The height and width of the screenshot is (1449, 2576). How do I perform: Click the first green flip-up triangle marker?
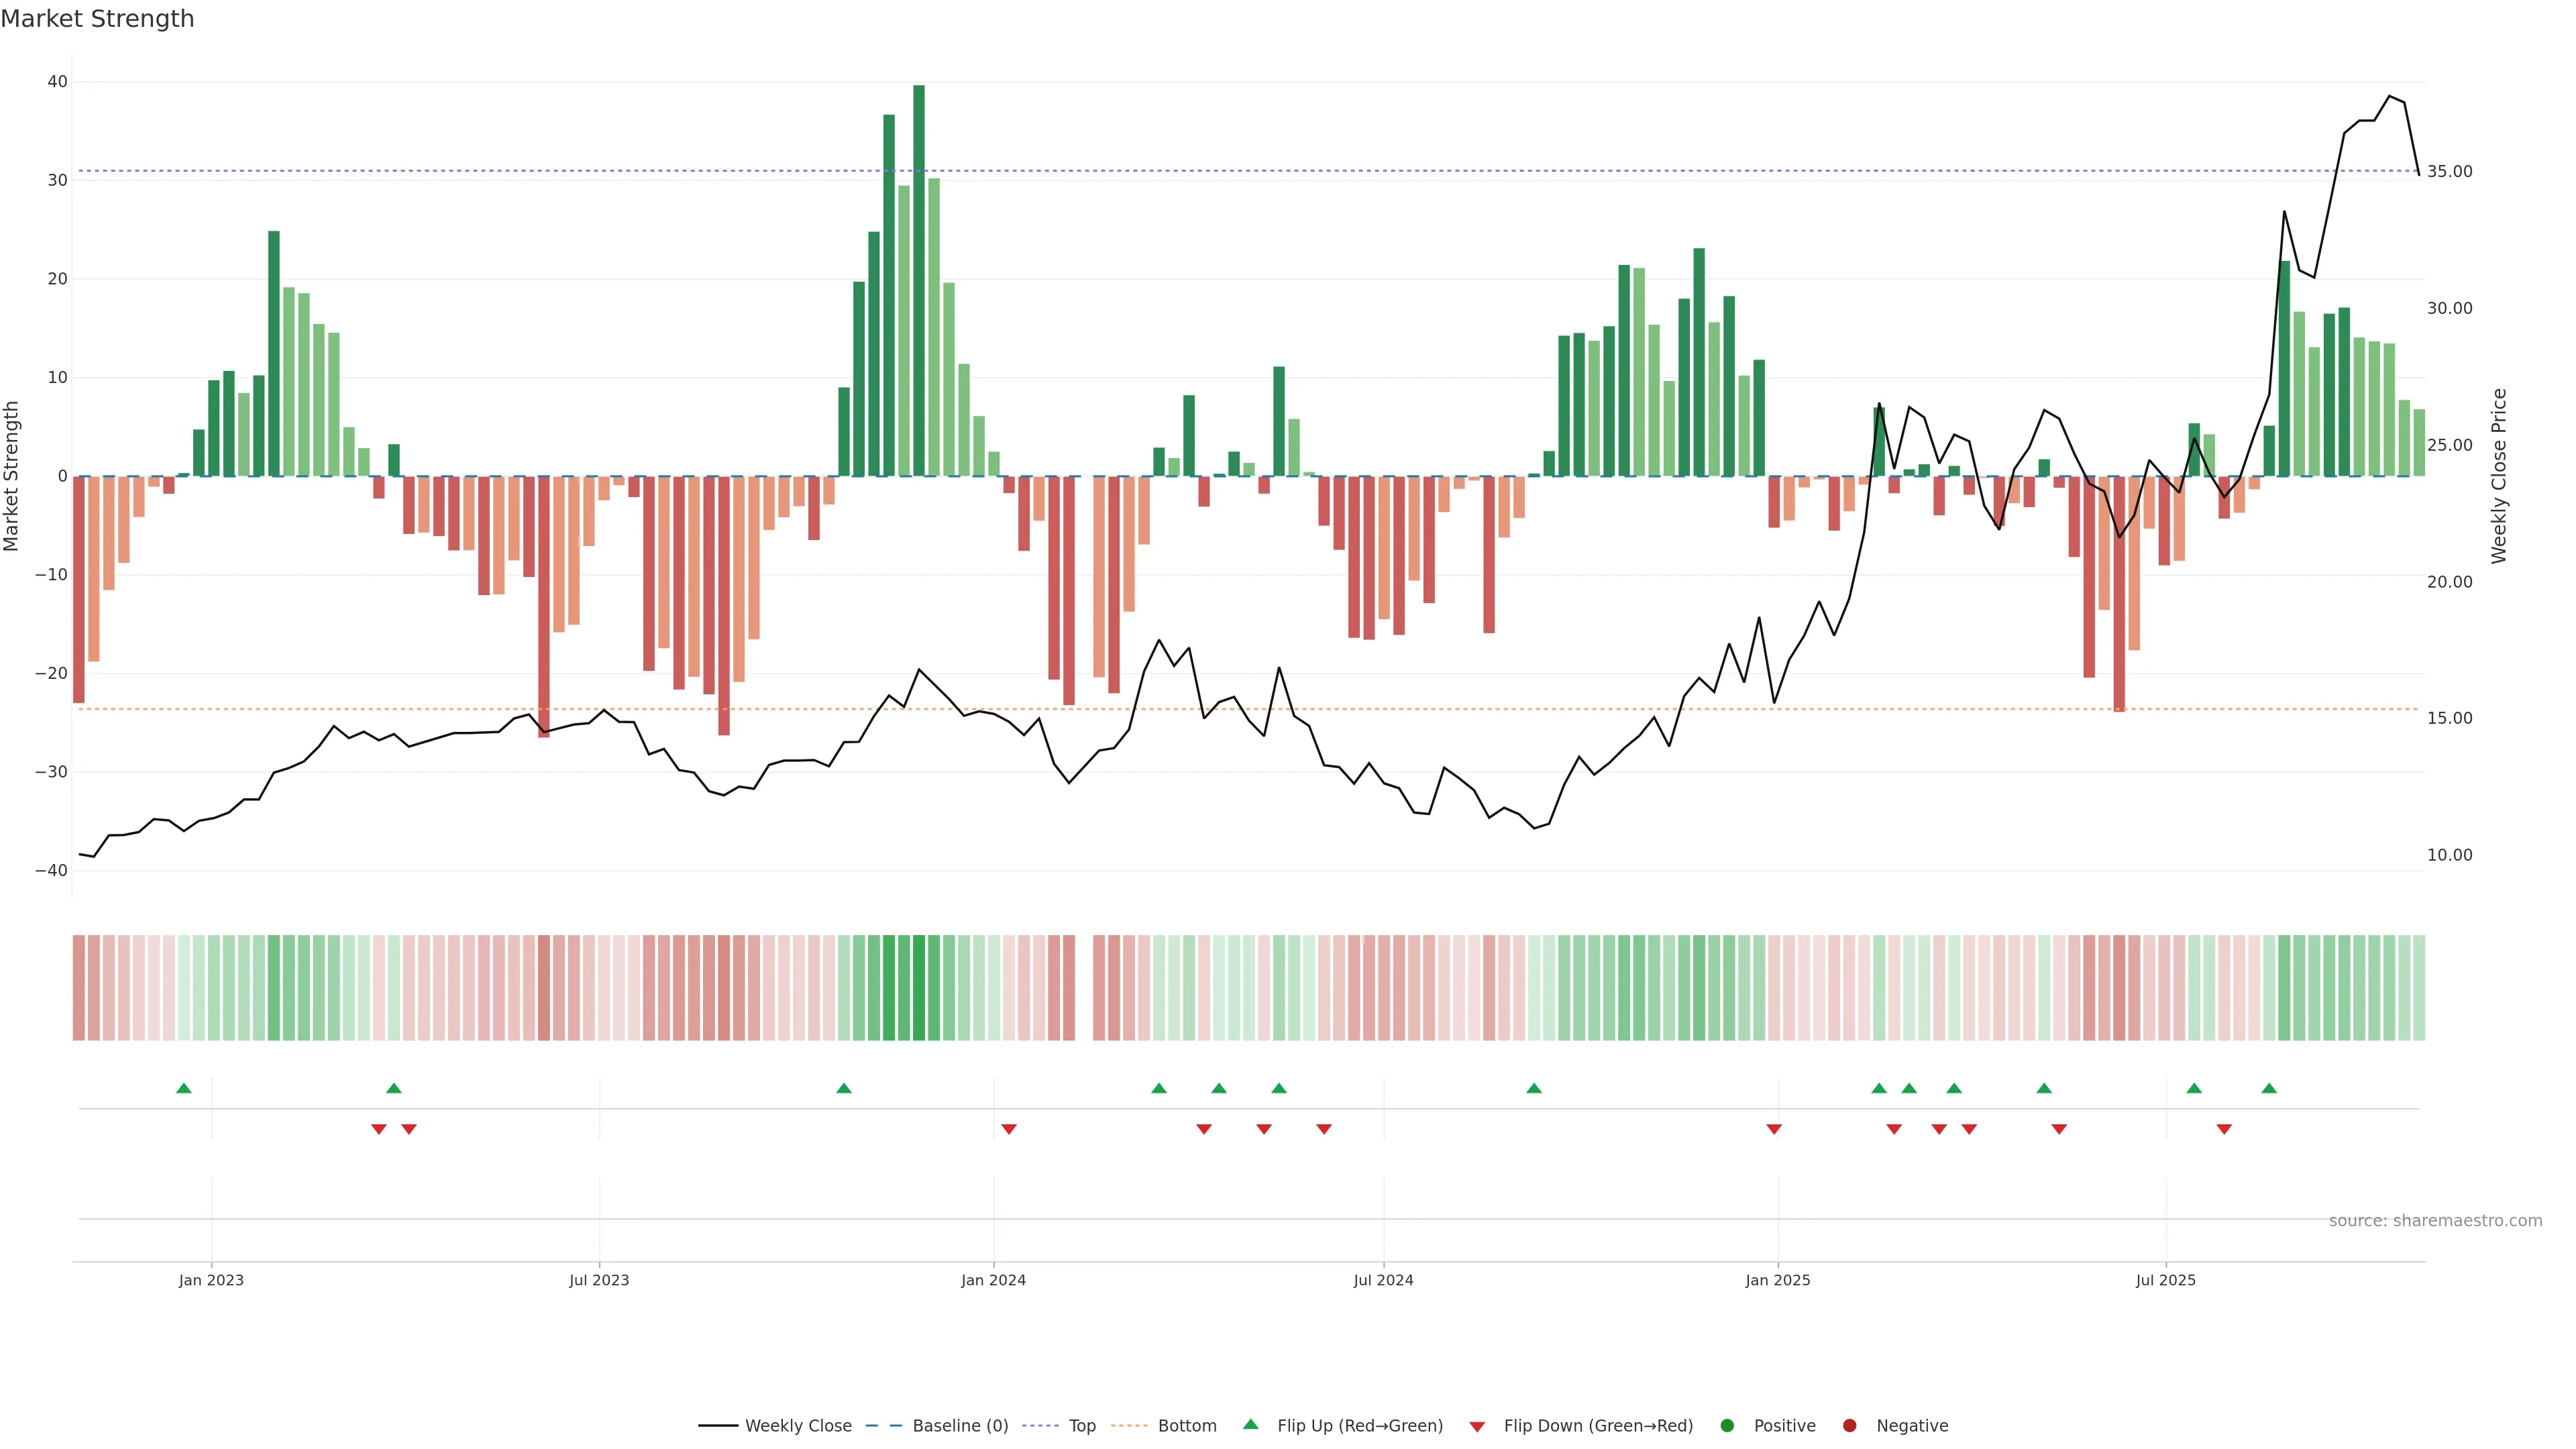coord(184,1088)
